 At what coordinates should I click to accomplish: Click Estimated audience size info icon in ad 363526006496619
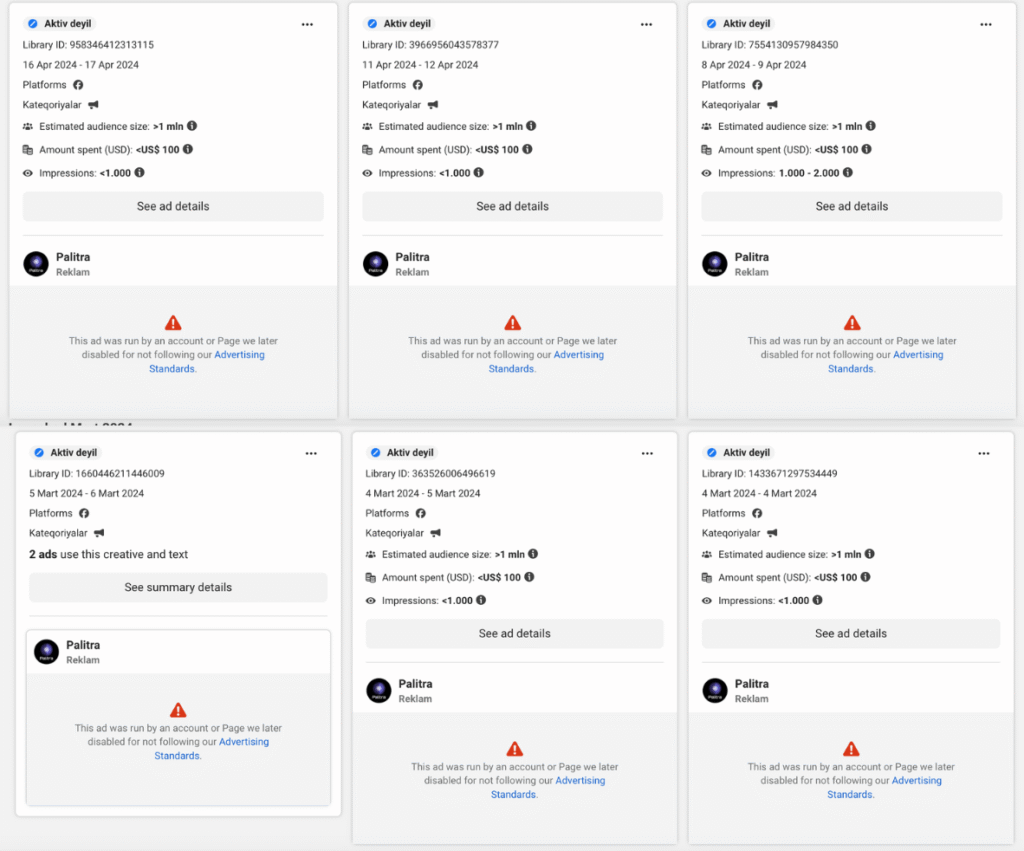tap(534, 554)
